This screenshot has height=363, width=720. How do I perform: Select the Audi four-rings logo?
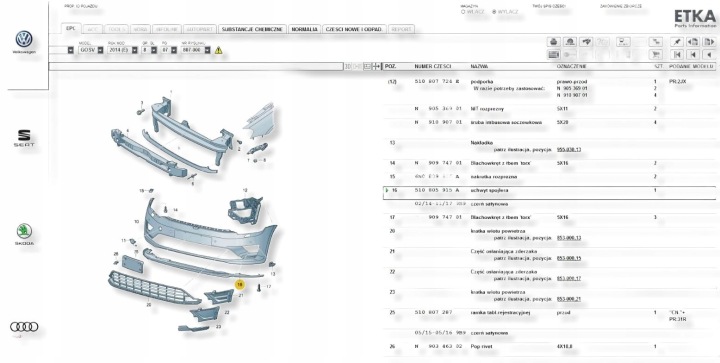click(x=24, y=327)
